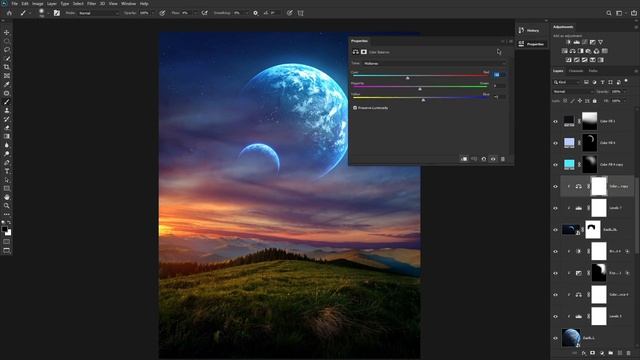
Task: Create a new group folder icon
Action: click(611, 353)
